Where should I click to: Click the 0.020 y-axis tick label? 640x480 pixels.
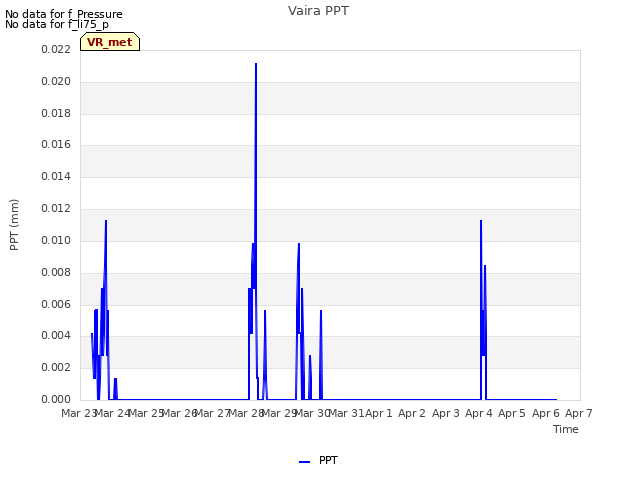click(x=56, y=81)
